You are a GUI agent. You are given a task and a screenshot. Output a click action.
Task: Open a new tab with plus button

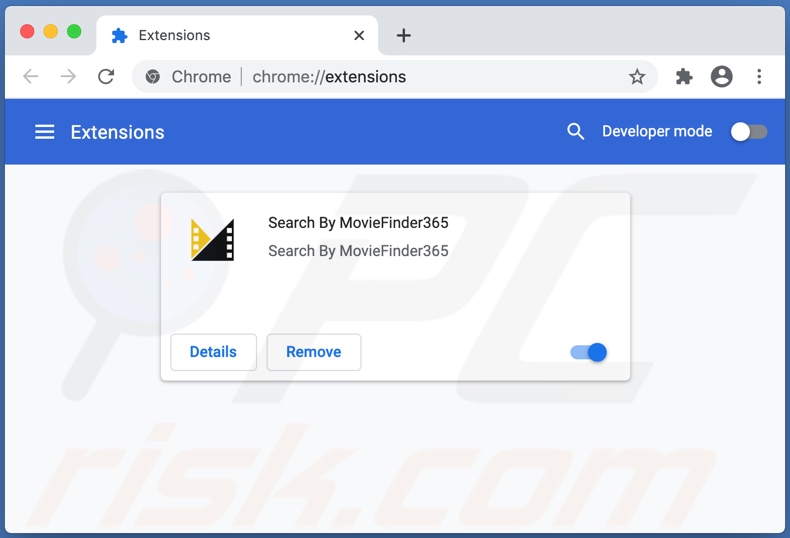click(403, 35)
